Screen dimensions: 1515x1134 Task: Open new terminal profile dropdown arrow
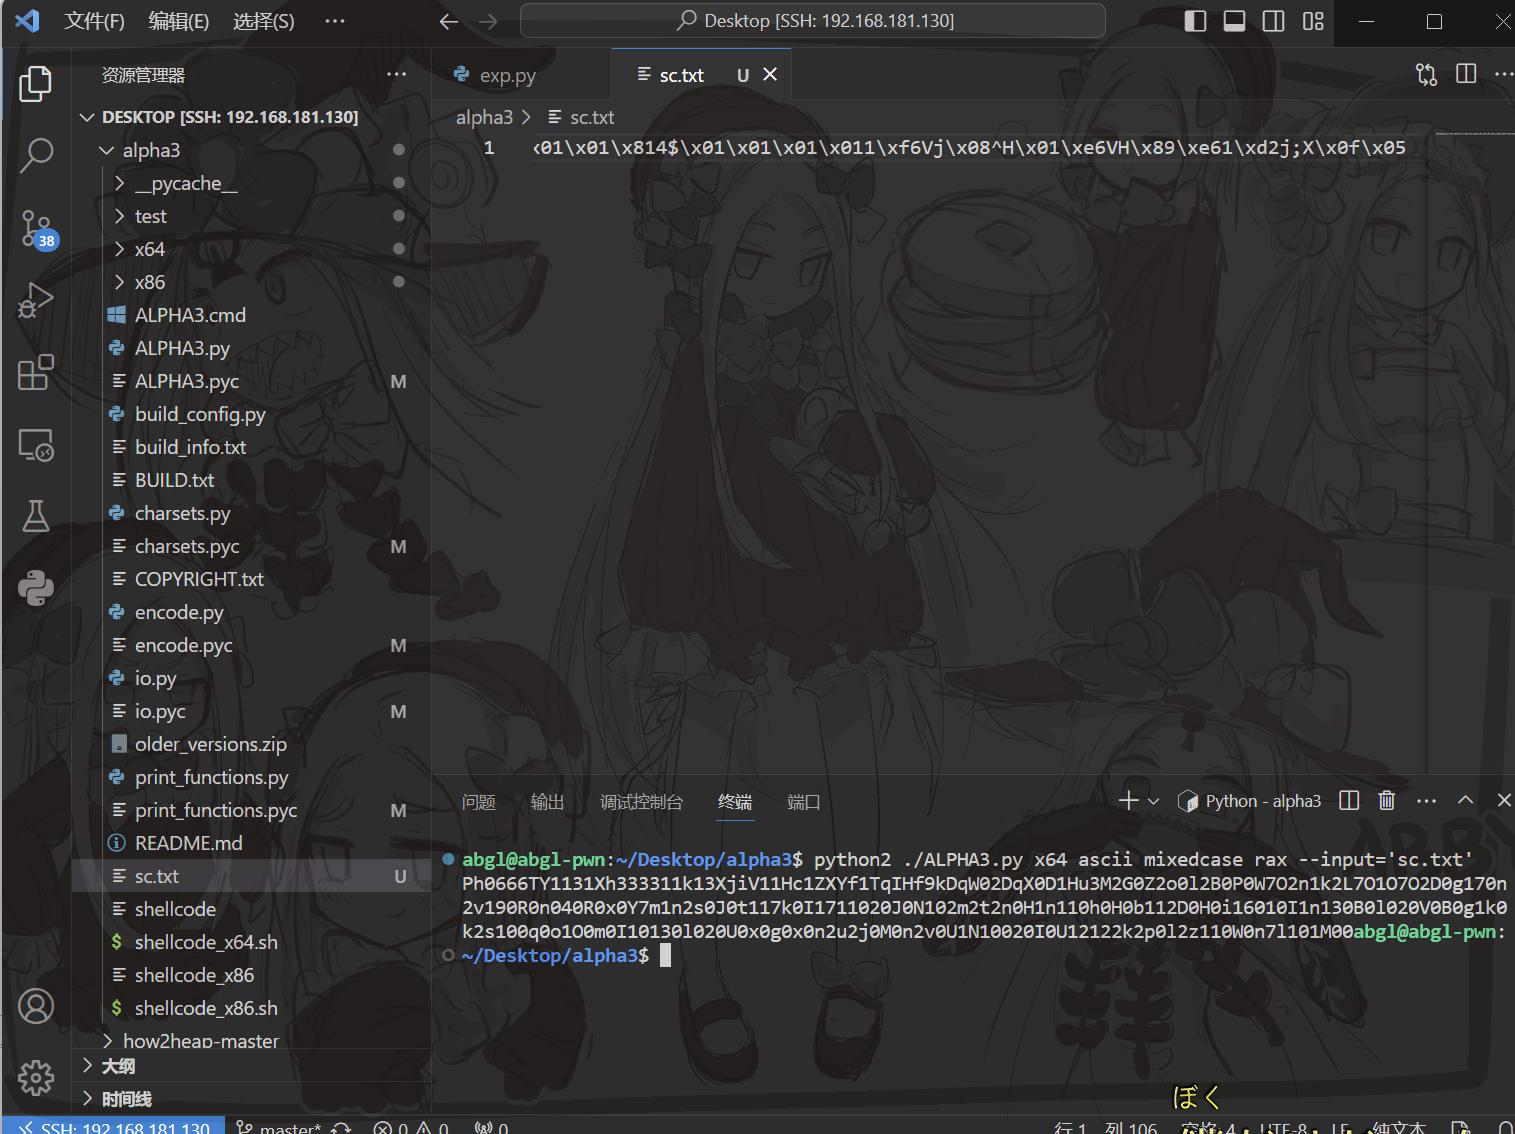(x=1154, y=801)
